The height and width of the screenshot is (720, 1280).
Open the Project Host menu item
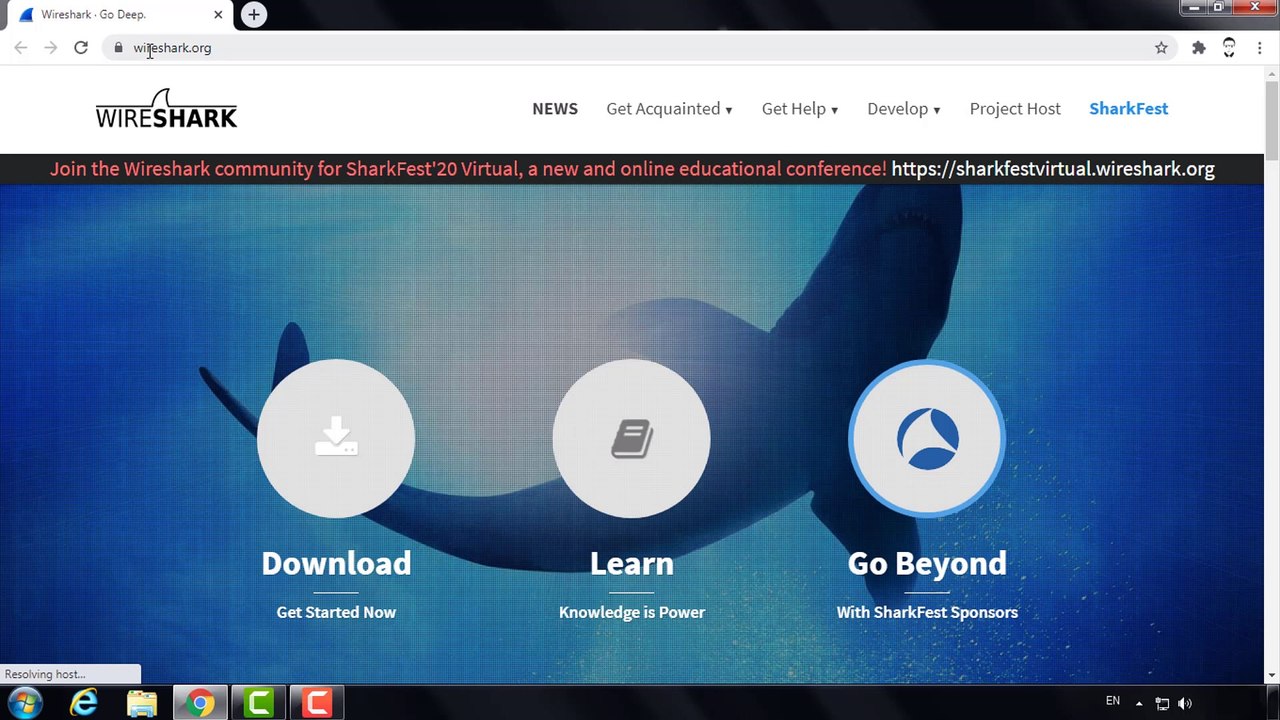tap(1015, 108)
